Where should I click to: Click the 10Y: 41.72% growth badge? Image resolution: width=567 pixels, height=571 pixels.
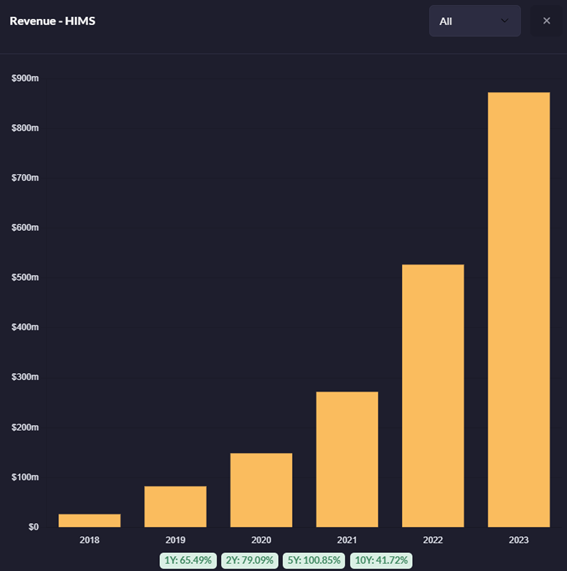click(x=381, y=560)
